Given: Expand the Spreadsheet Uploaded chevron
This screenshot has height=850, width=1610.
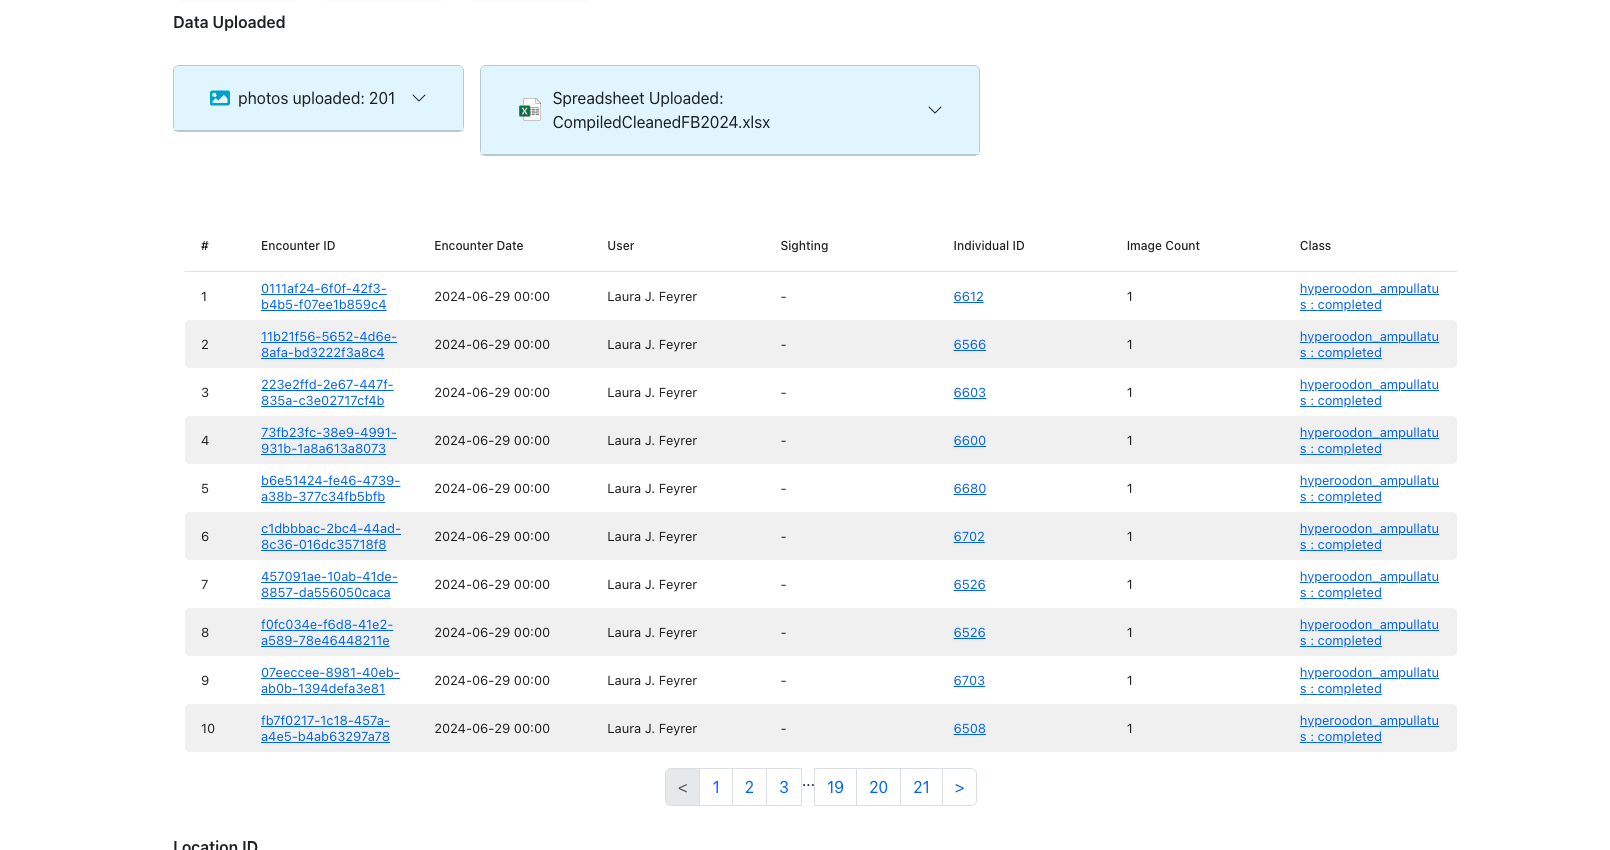Looking at the screenshot, I should click(x=934, y=110).
